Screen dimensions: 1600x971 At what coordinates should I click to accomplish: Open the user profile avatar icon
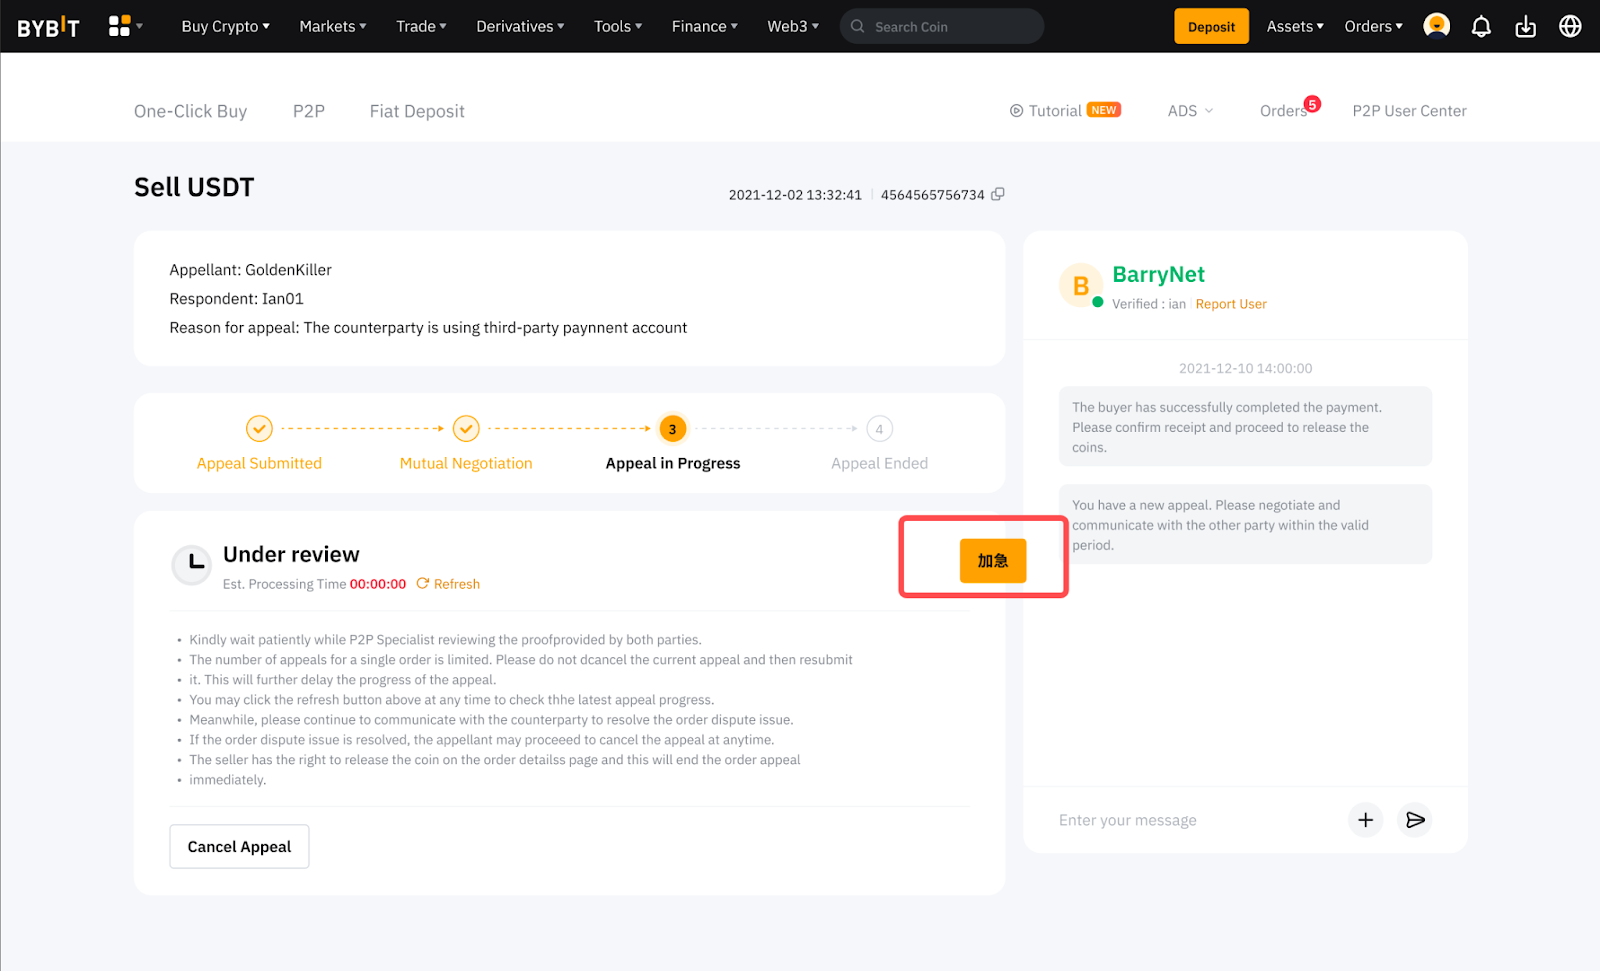coord(1436,26)
